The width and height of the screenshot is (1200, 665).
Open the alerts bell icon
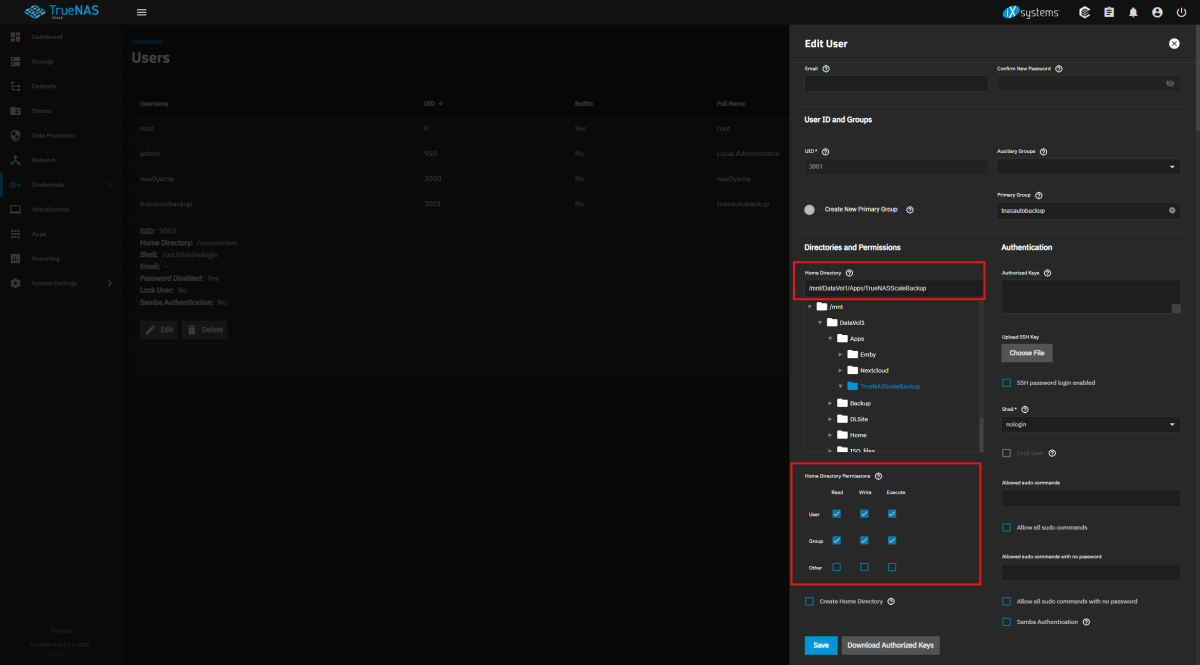(1133, 12)
